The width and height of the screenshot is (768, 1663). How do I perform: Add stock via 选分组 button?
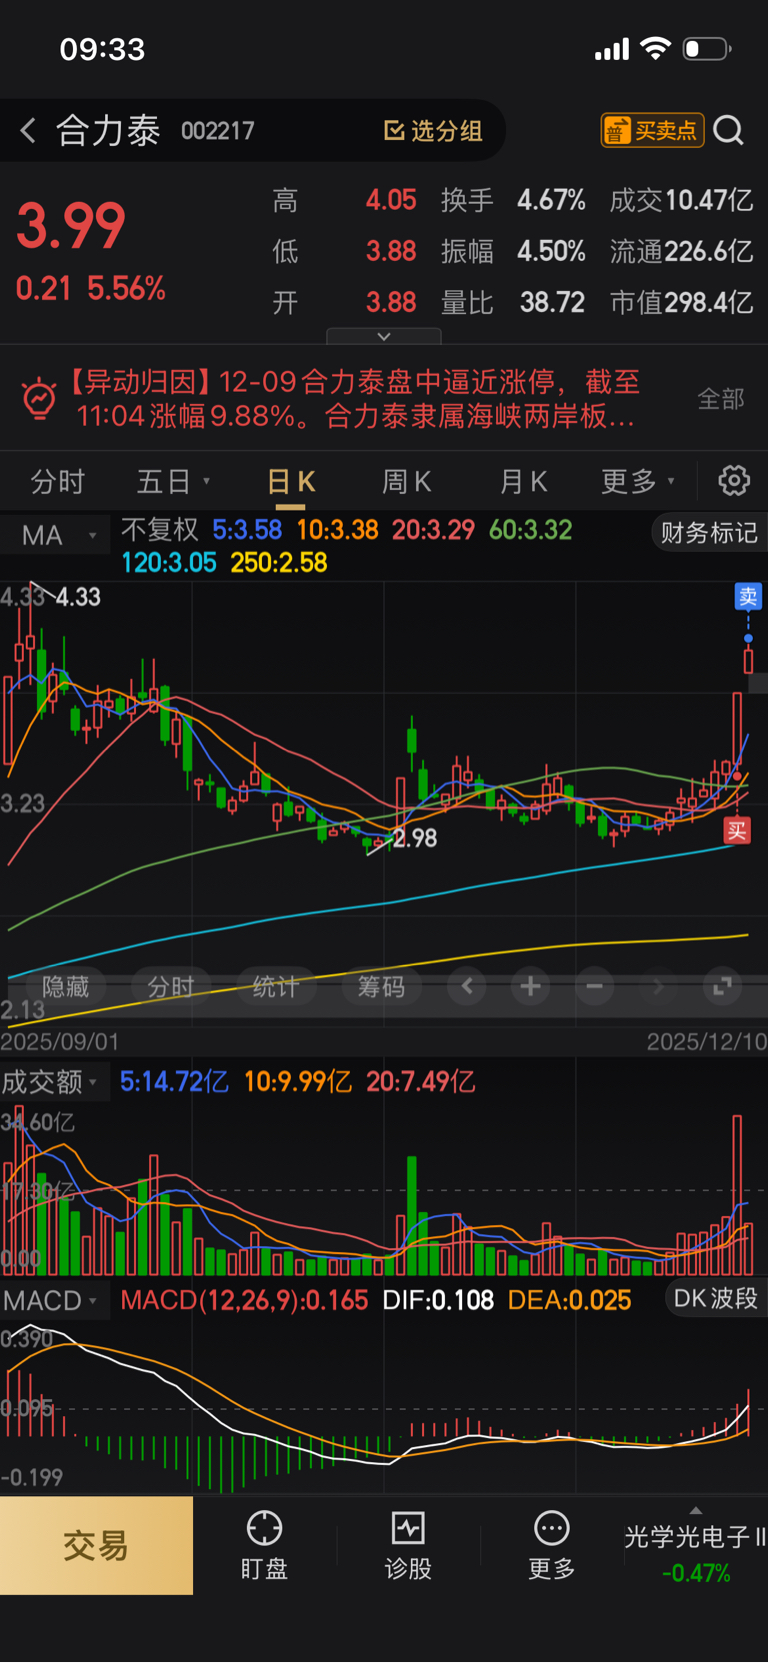tap(433, 131)
